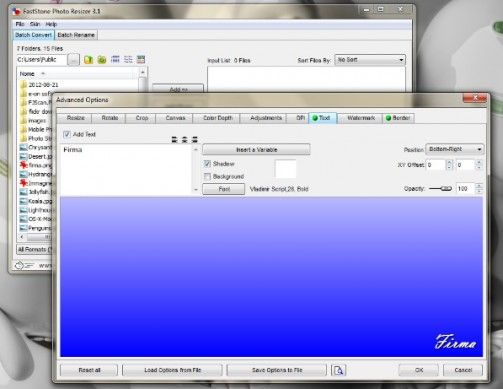Open the Rotate tab
The height and width of the screenshot is (389, 503).
tap(110, 118)
